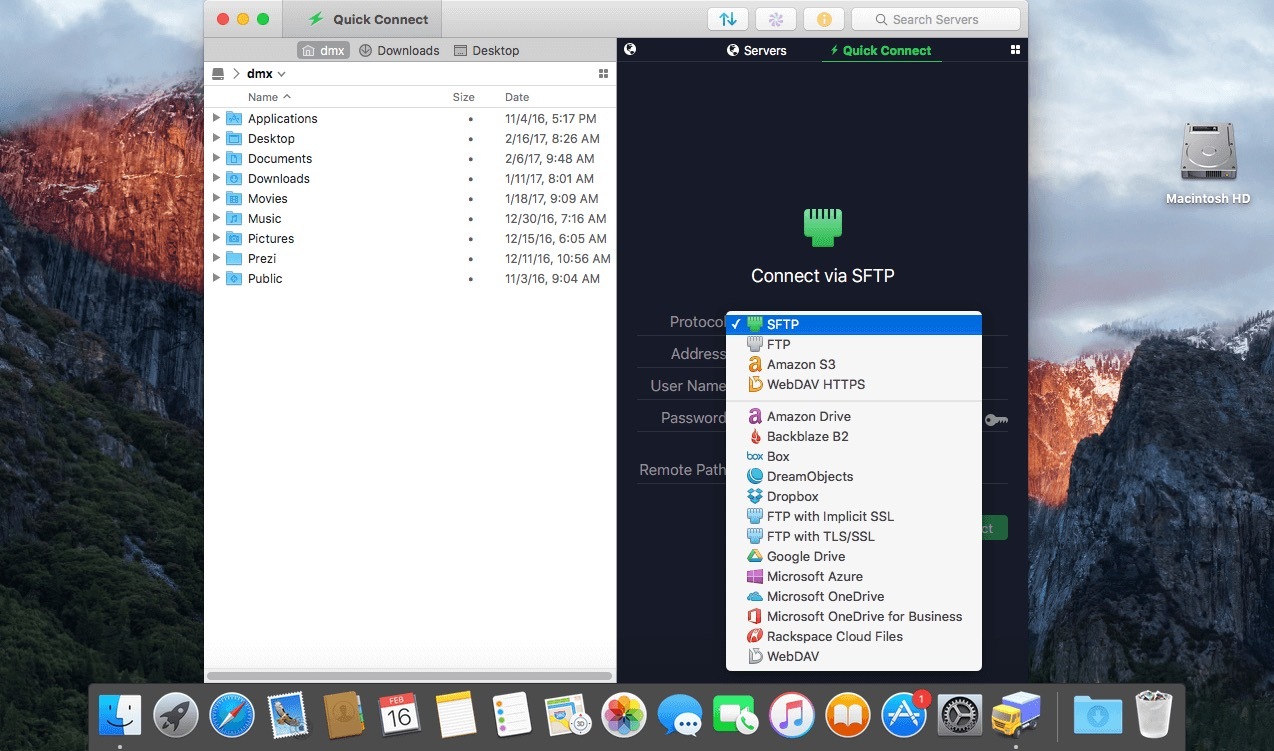Click the transfer queue arrows toolbar icon
This screenshot has height=751, width=1274.
click(728, 19)
